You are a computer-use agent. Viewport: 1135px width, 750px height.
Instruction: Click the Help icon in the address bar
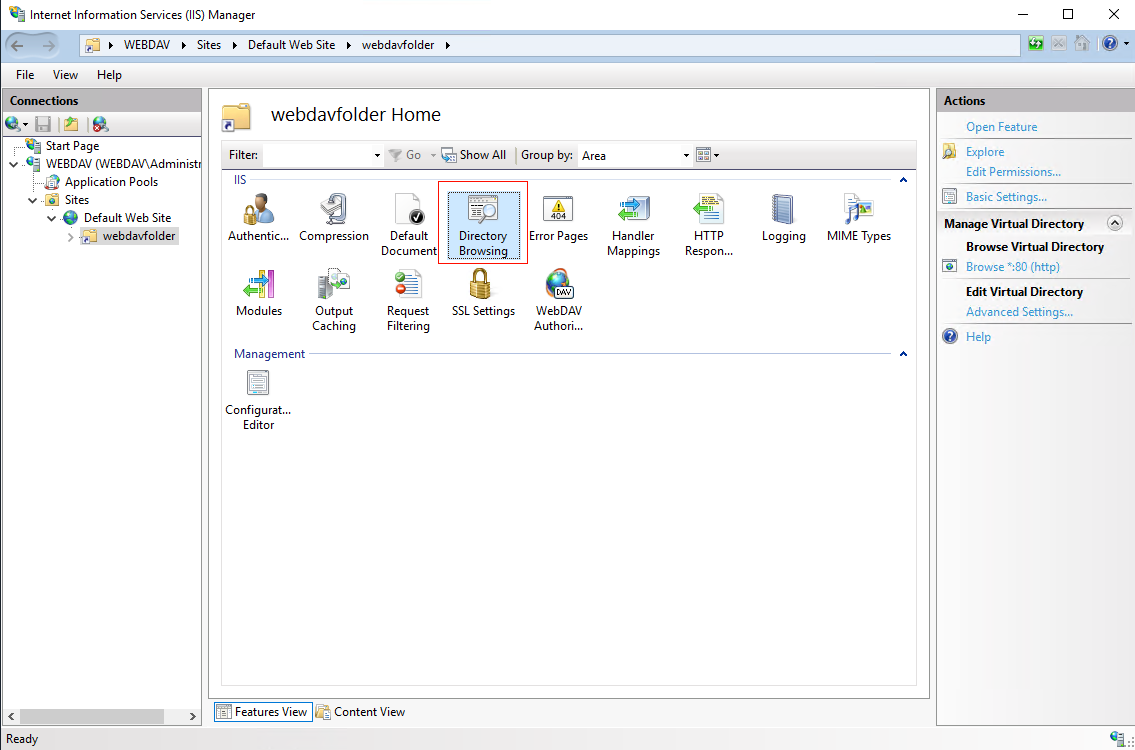click(x=1110, y=44)
